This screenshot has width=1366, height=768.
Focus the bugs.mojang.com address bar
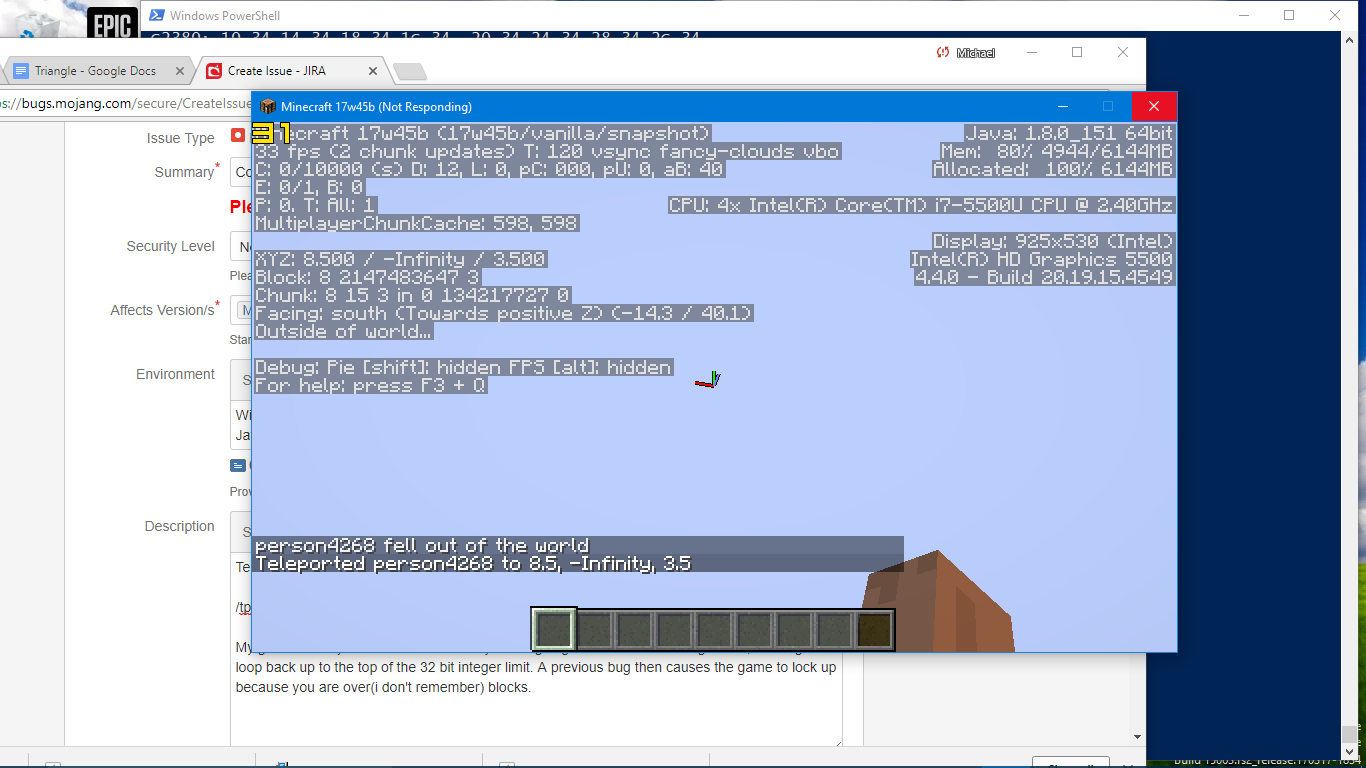125,103
